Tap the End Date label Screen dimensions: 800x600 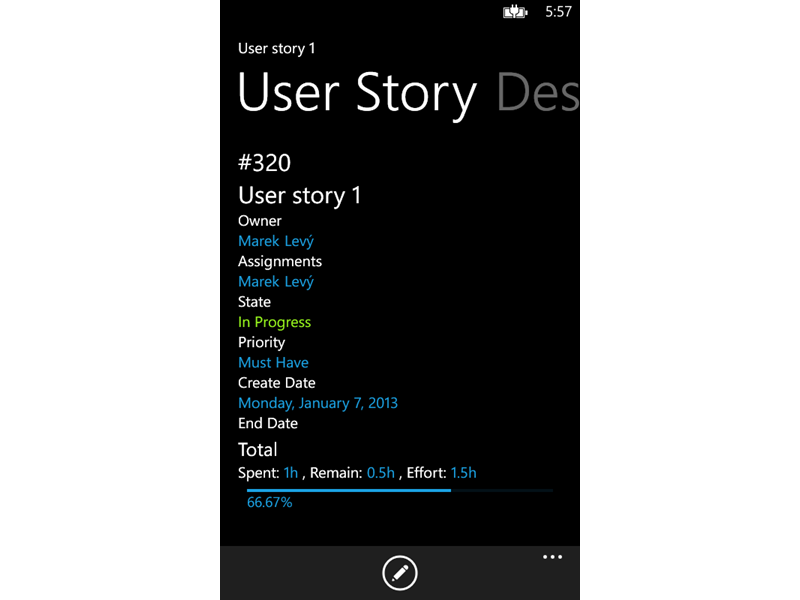click(x=268, y=423)
